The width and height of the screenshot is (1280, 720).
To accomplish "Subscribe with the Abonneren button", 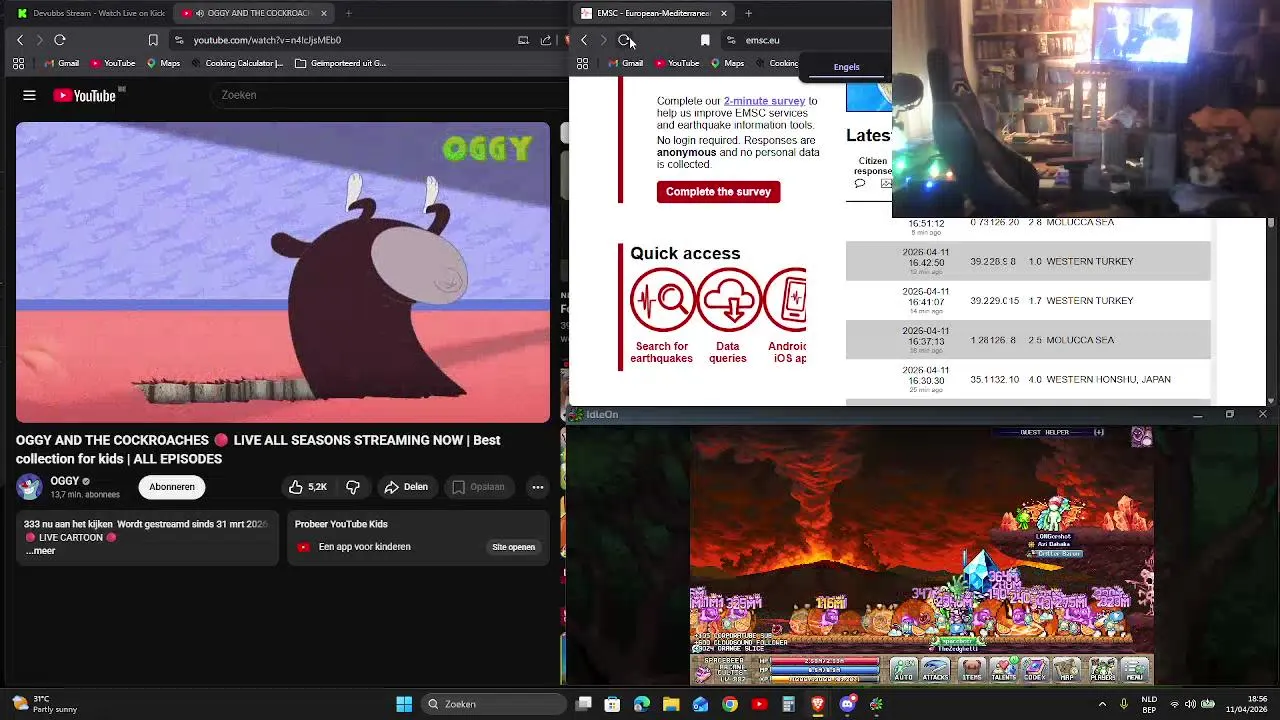I will (172, 487).
